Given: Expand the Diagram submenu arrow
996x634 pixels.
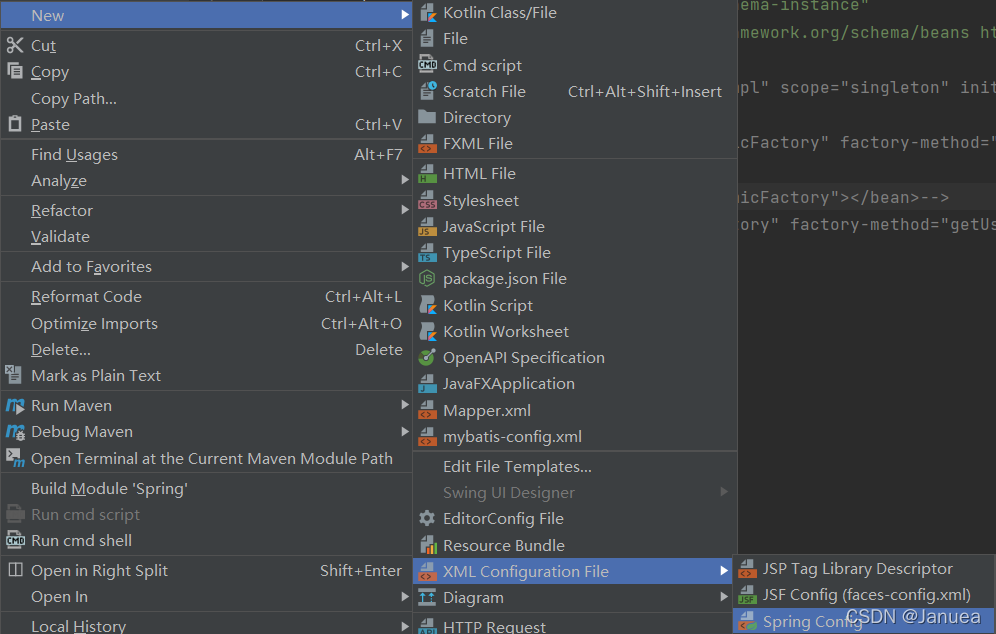Looking at the screenshot, I should [725, 597].
